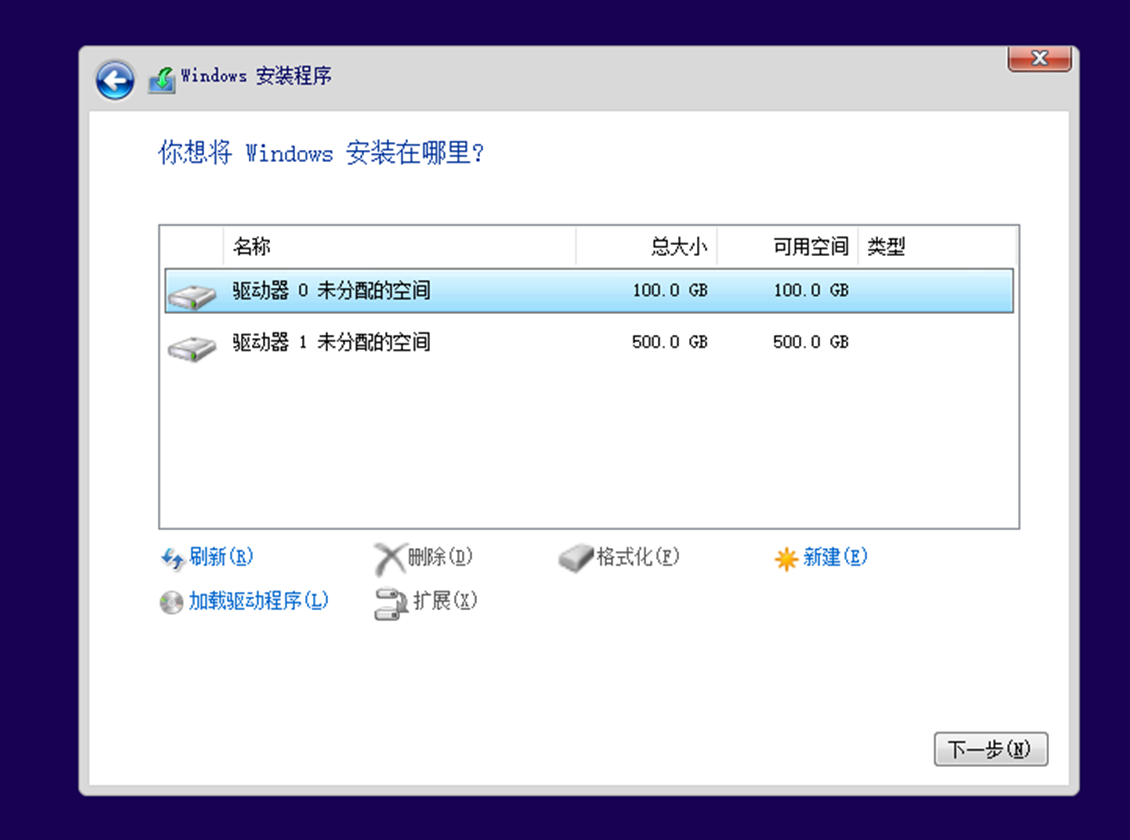The image size is (1130, 840).
Task: Click the format eraser icon
Action: 575,558
